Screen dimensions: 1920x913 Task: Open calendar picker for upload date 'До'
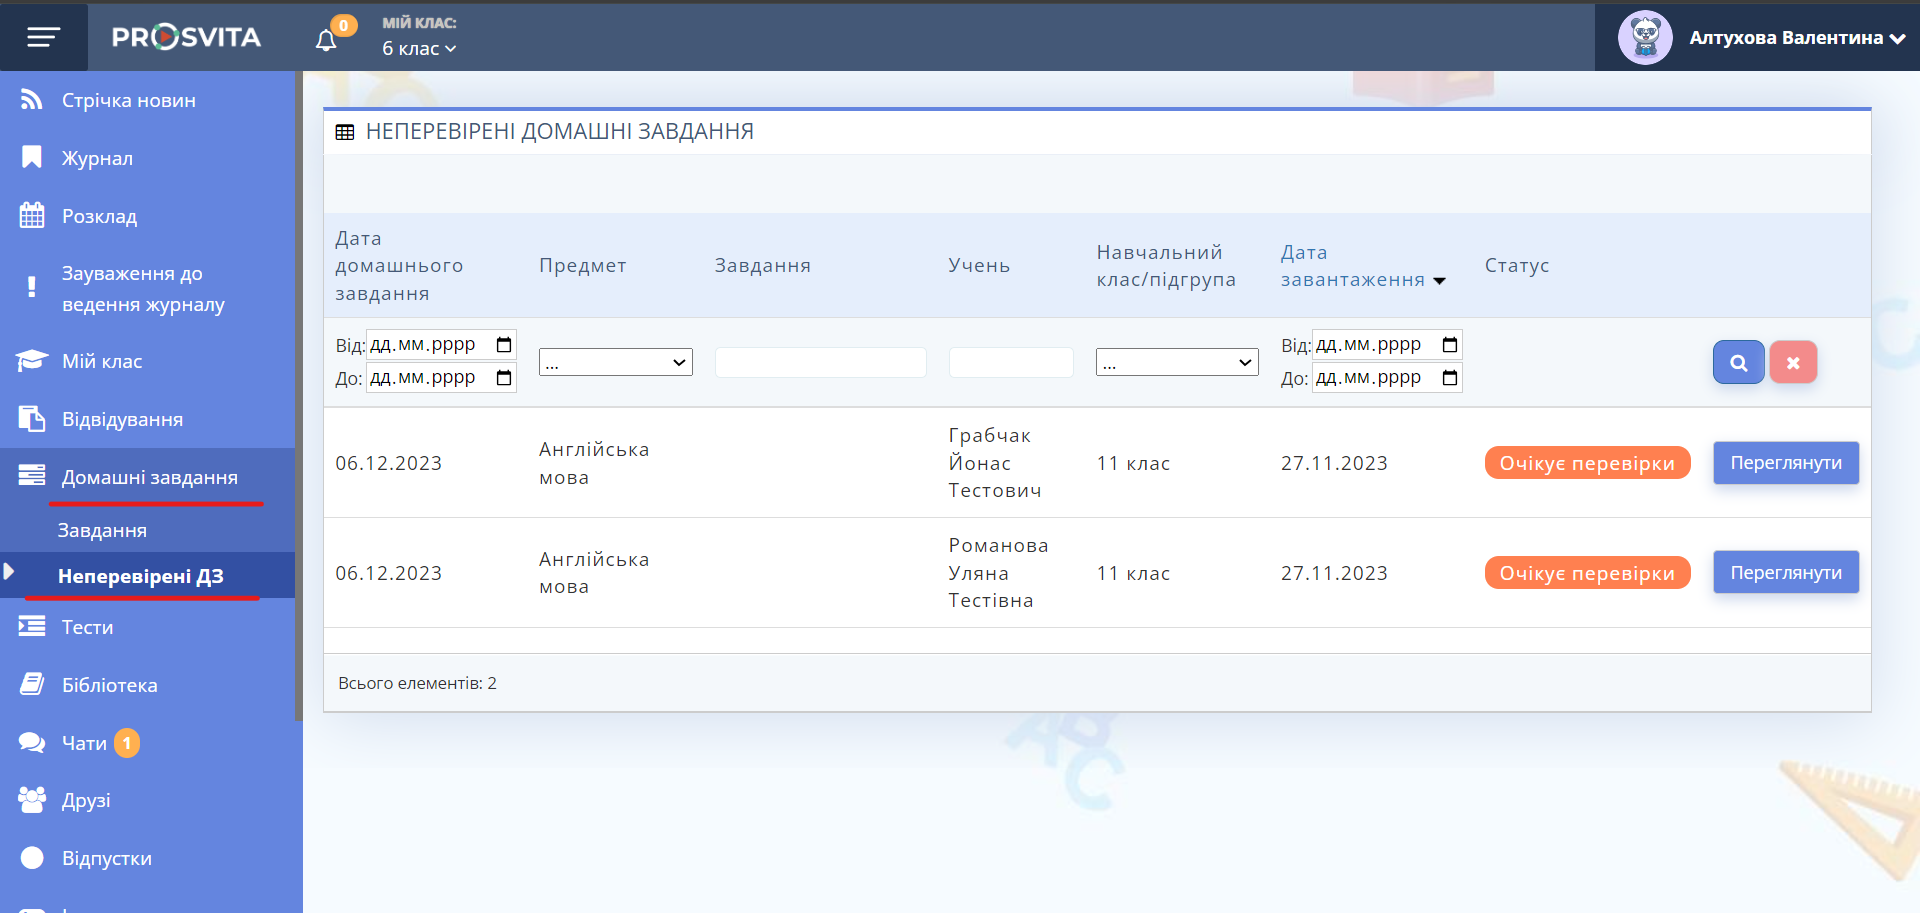[x=1450, y=378]
